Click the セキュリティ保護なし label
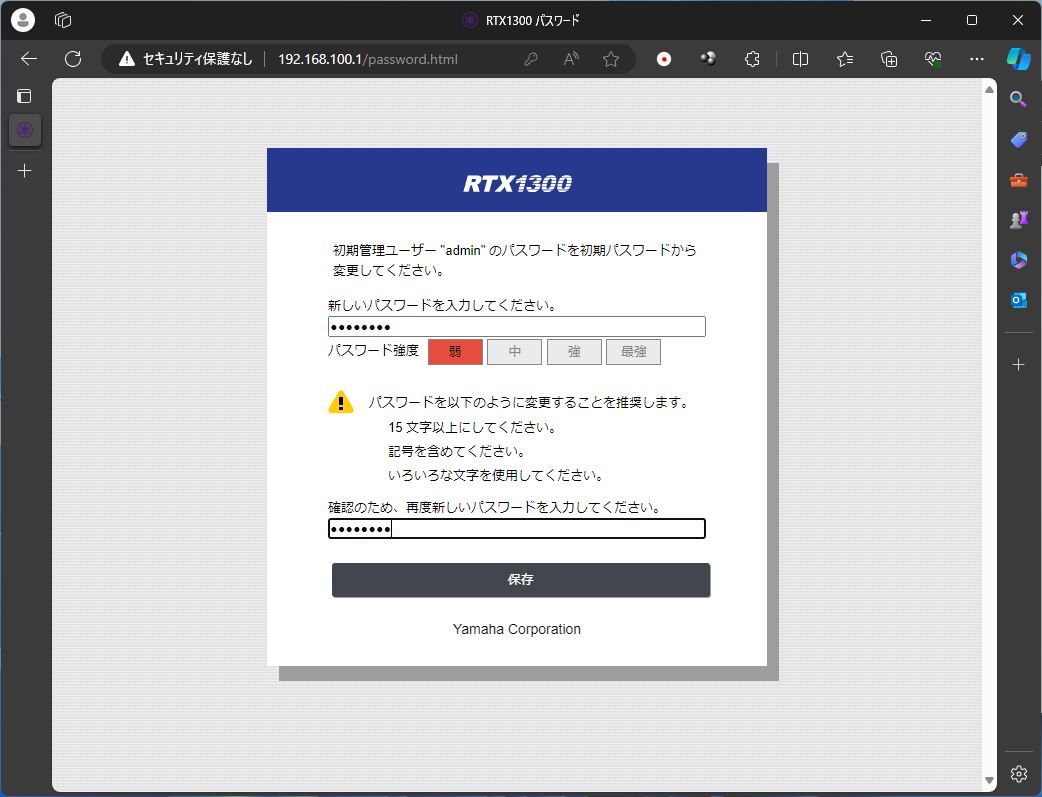Image resolution: width=1042 pixels, height=797 pixels. [x=197, y=59]
